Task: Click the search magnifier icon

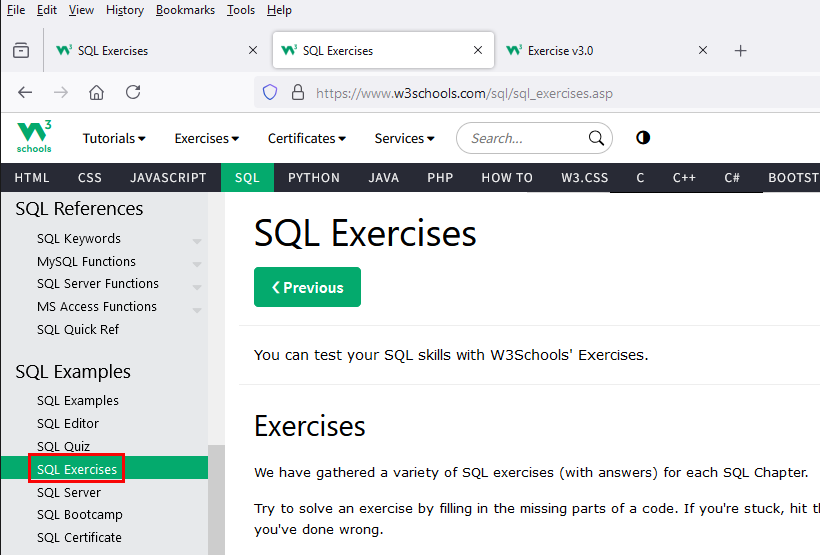Action: pos(596,138)
